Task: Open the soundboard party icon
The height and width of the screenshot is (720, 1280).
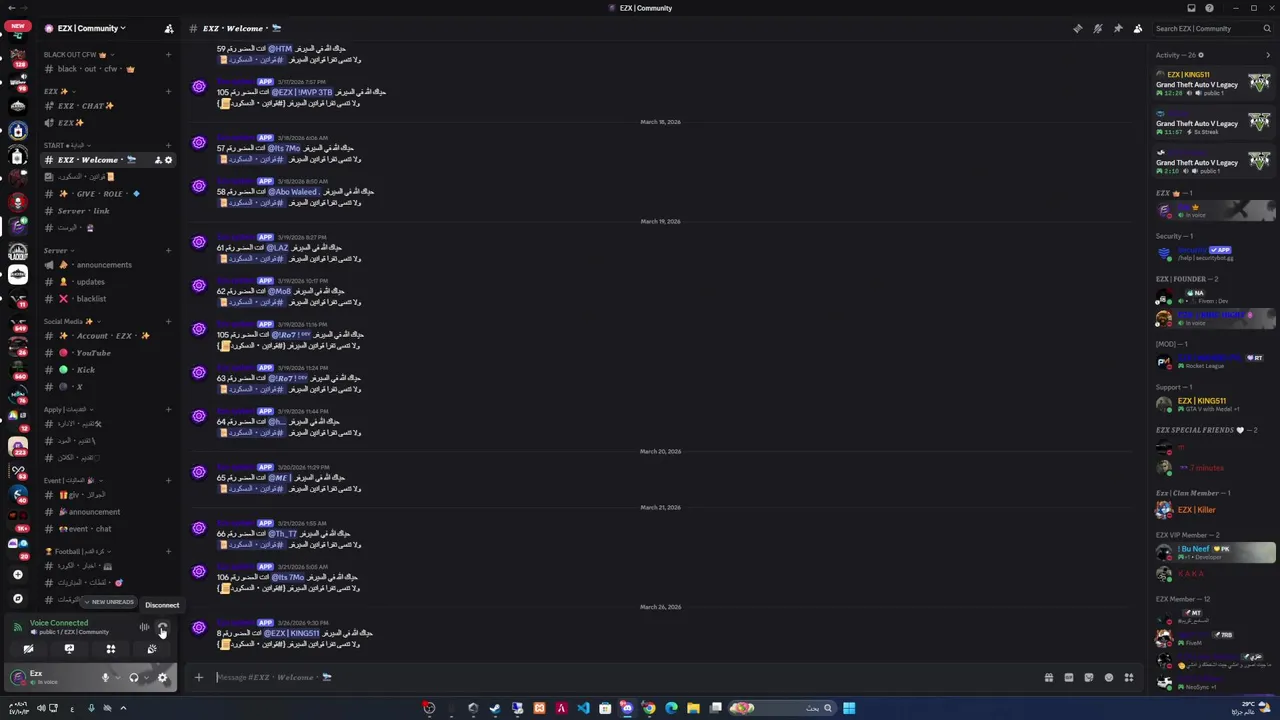Action: (x=152, y=649)
